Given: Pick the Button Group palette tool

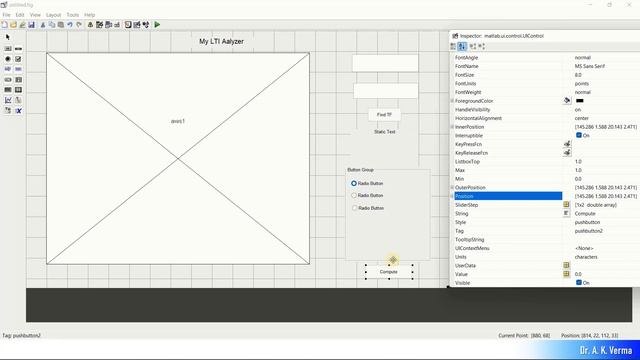Looking at the screenshot, I should pyautogui.click(x=8, y=111).
